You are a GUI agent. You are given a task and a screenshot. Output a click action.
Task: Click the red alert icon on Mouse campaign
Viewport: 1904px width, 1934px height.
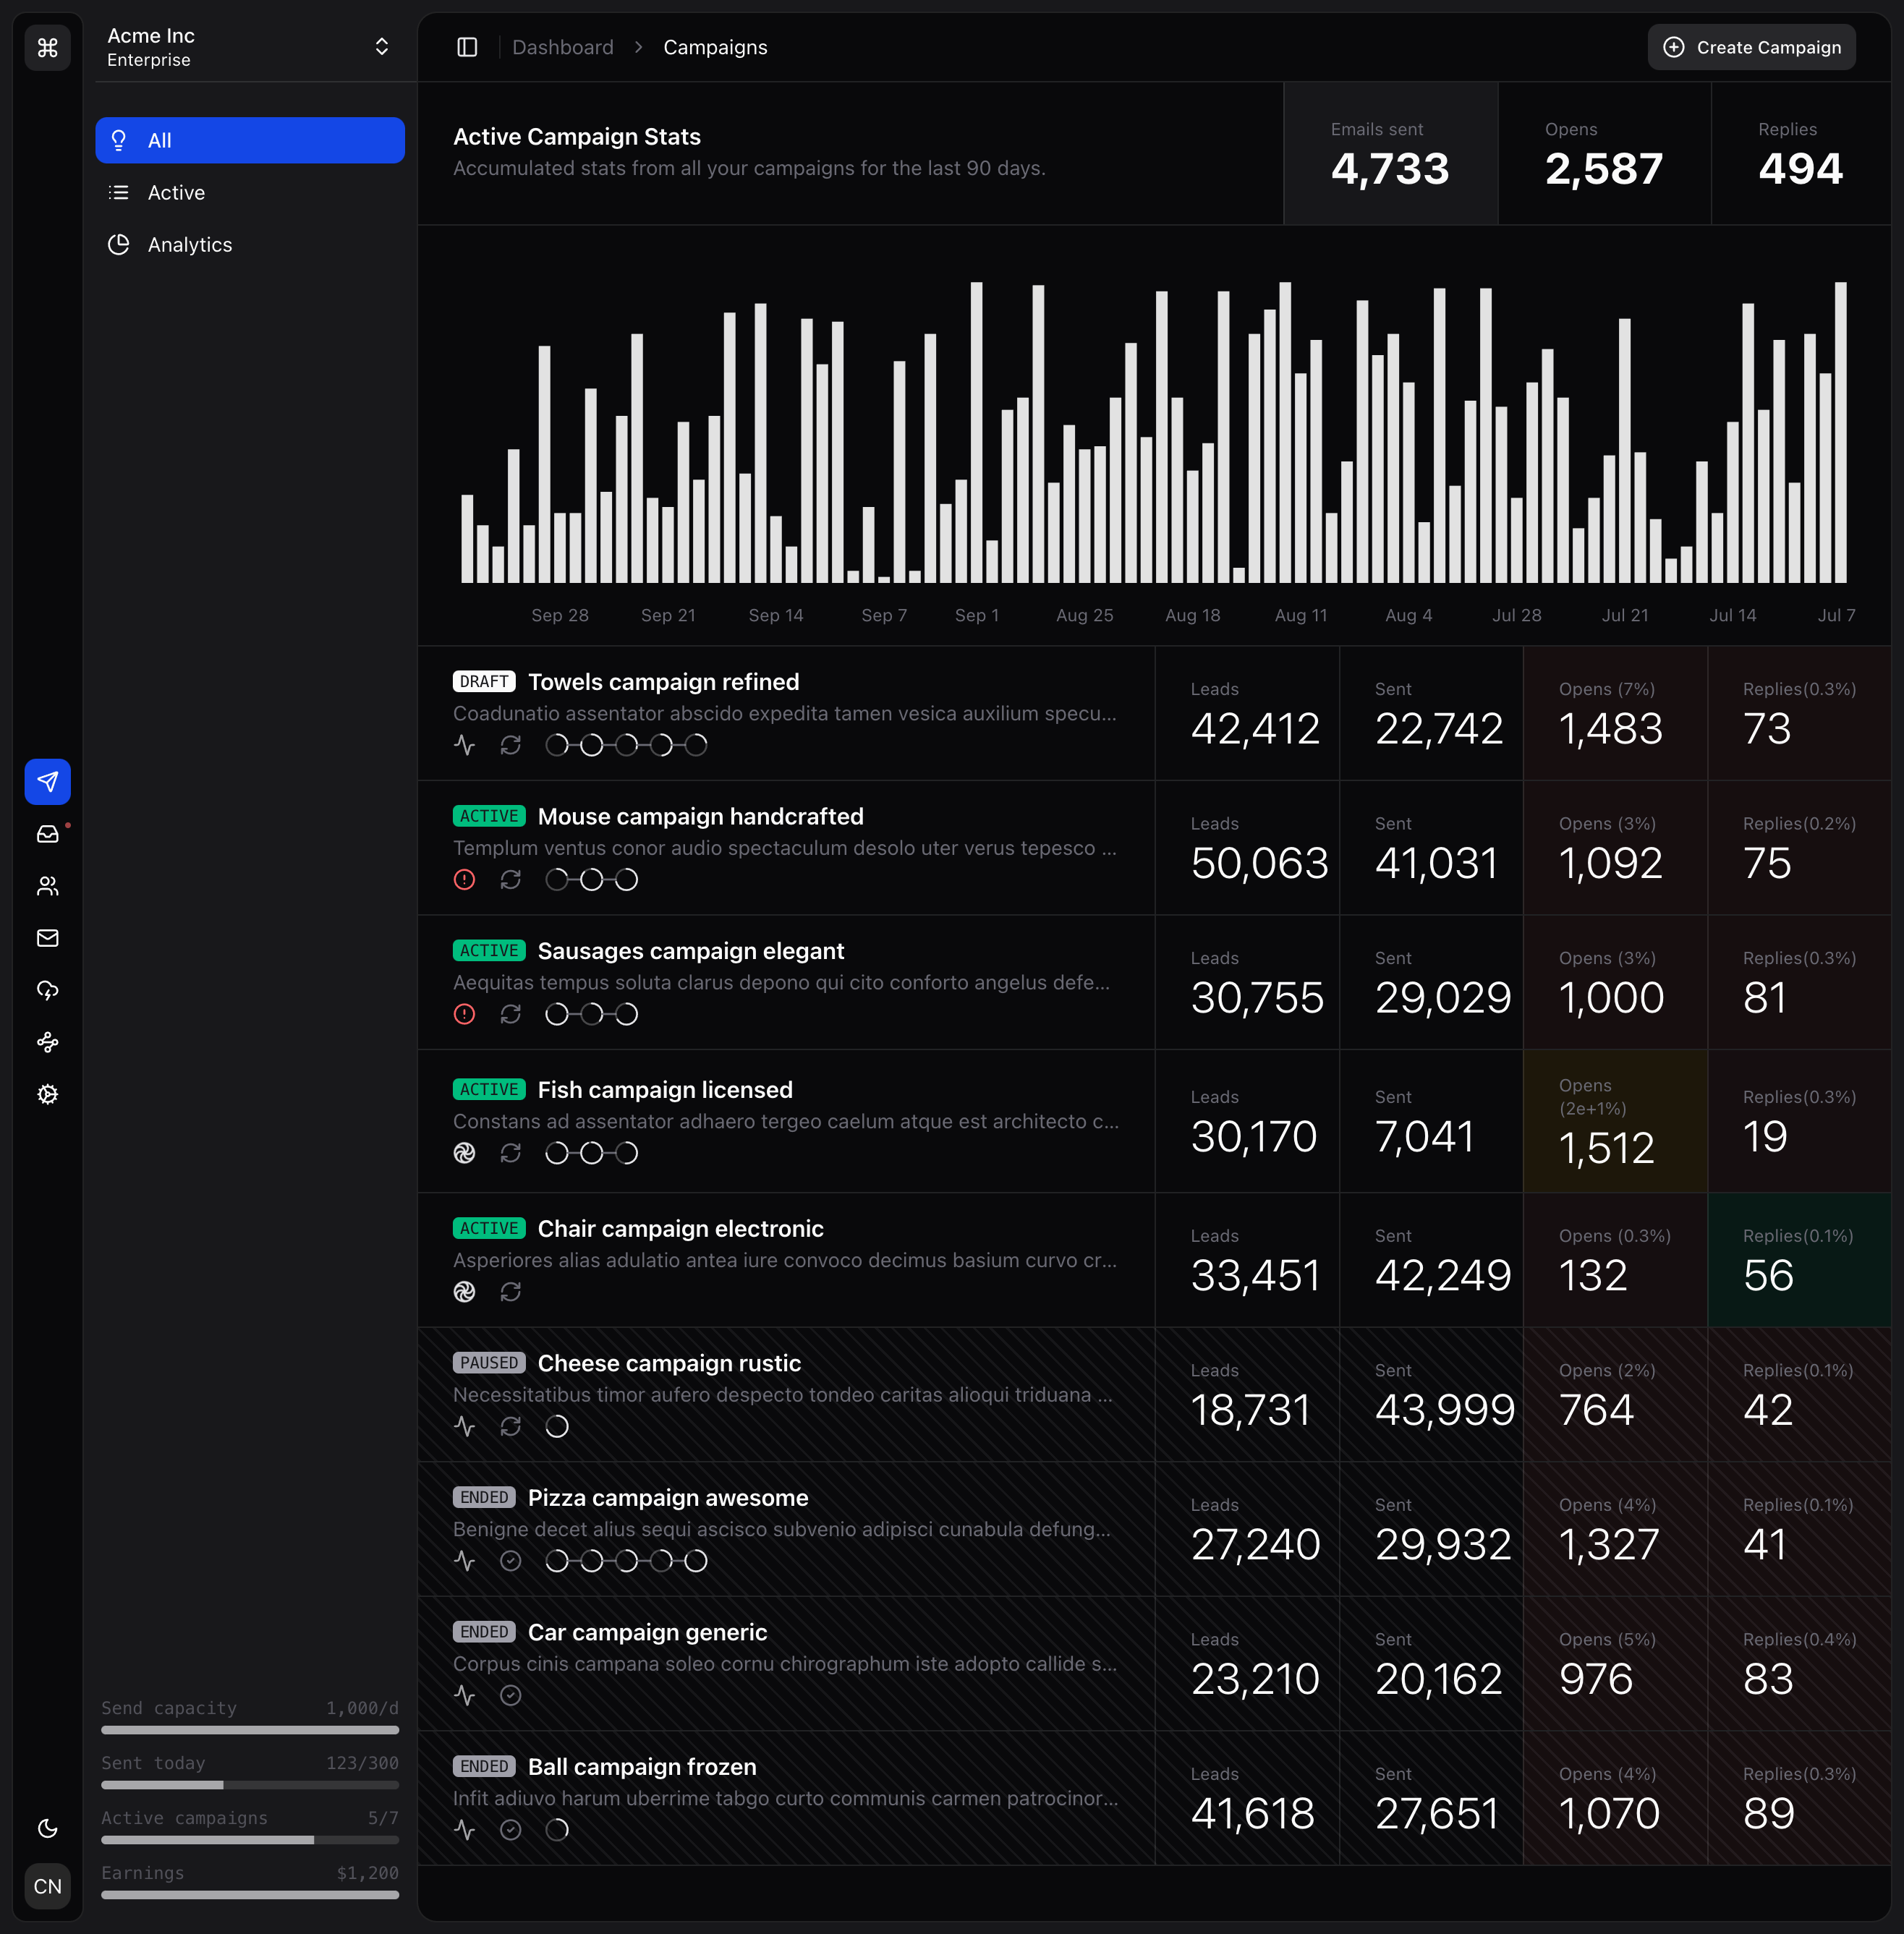(x=464, y=880)
